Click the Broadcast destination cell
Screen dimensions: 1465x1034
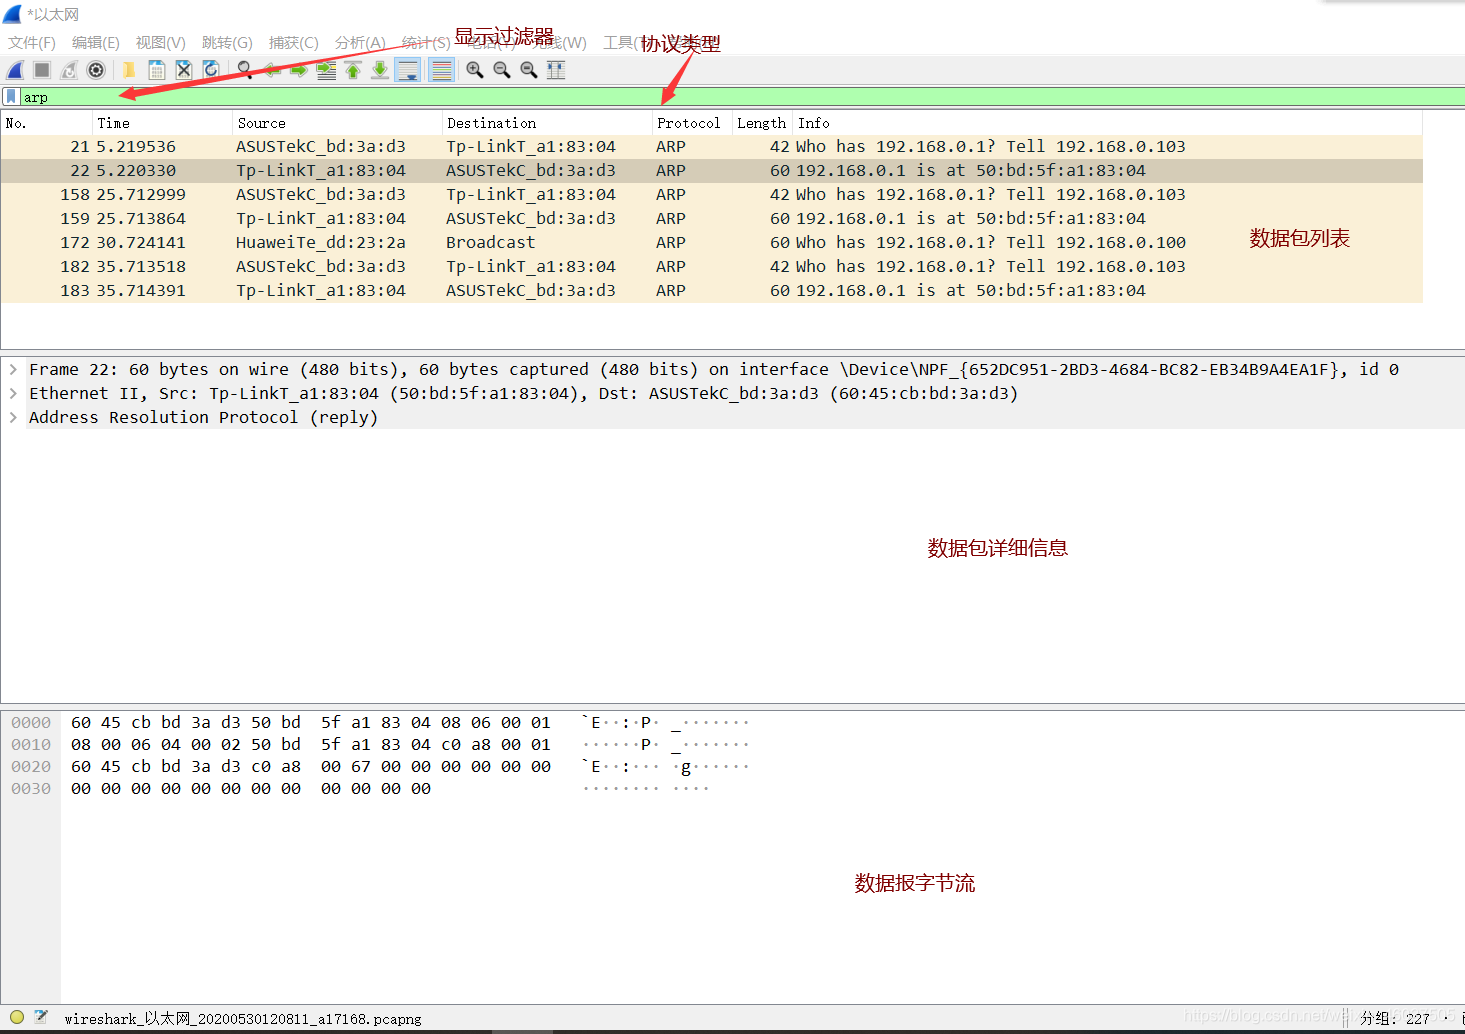[x=491, y=243]
